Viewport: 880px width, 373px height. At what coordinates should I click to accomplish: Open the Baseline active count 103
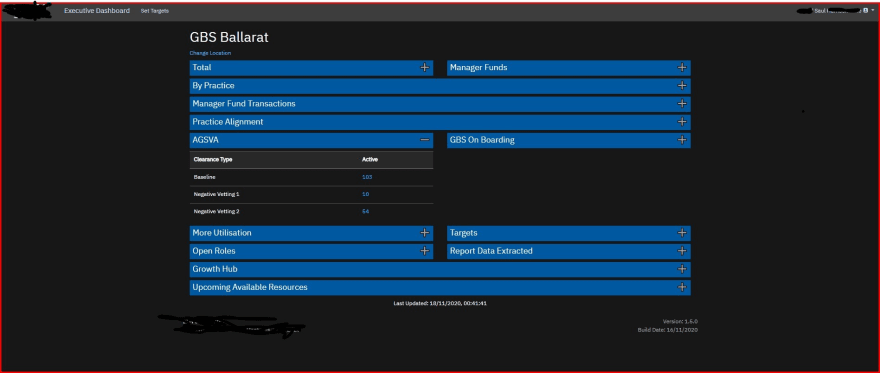coord(367,177)
